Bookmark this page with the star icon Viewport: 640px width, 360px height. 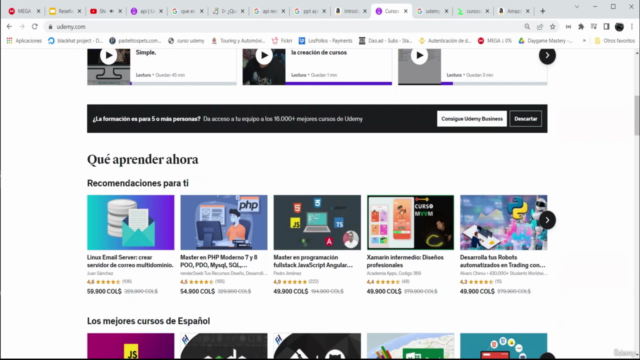(553, 27)
